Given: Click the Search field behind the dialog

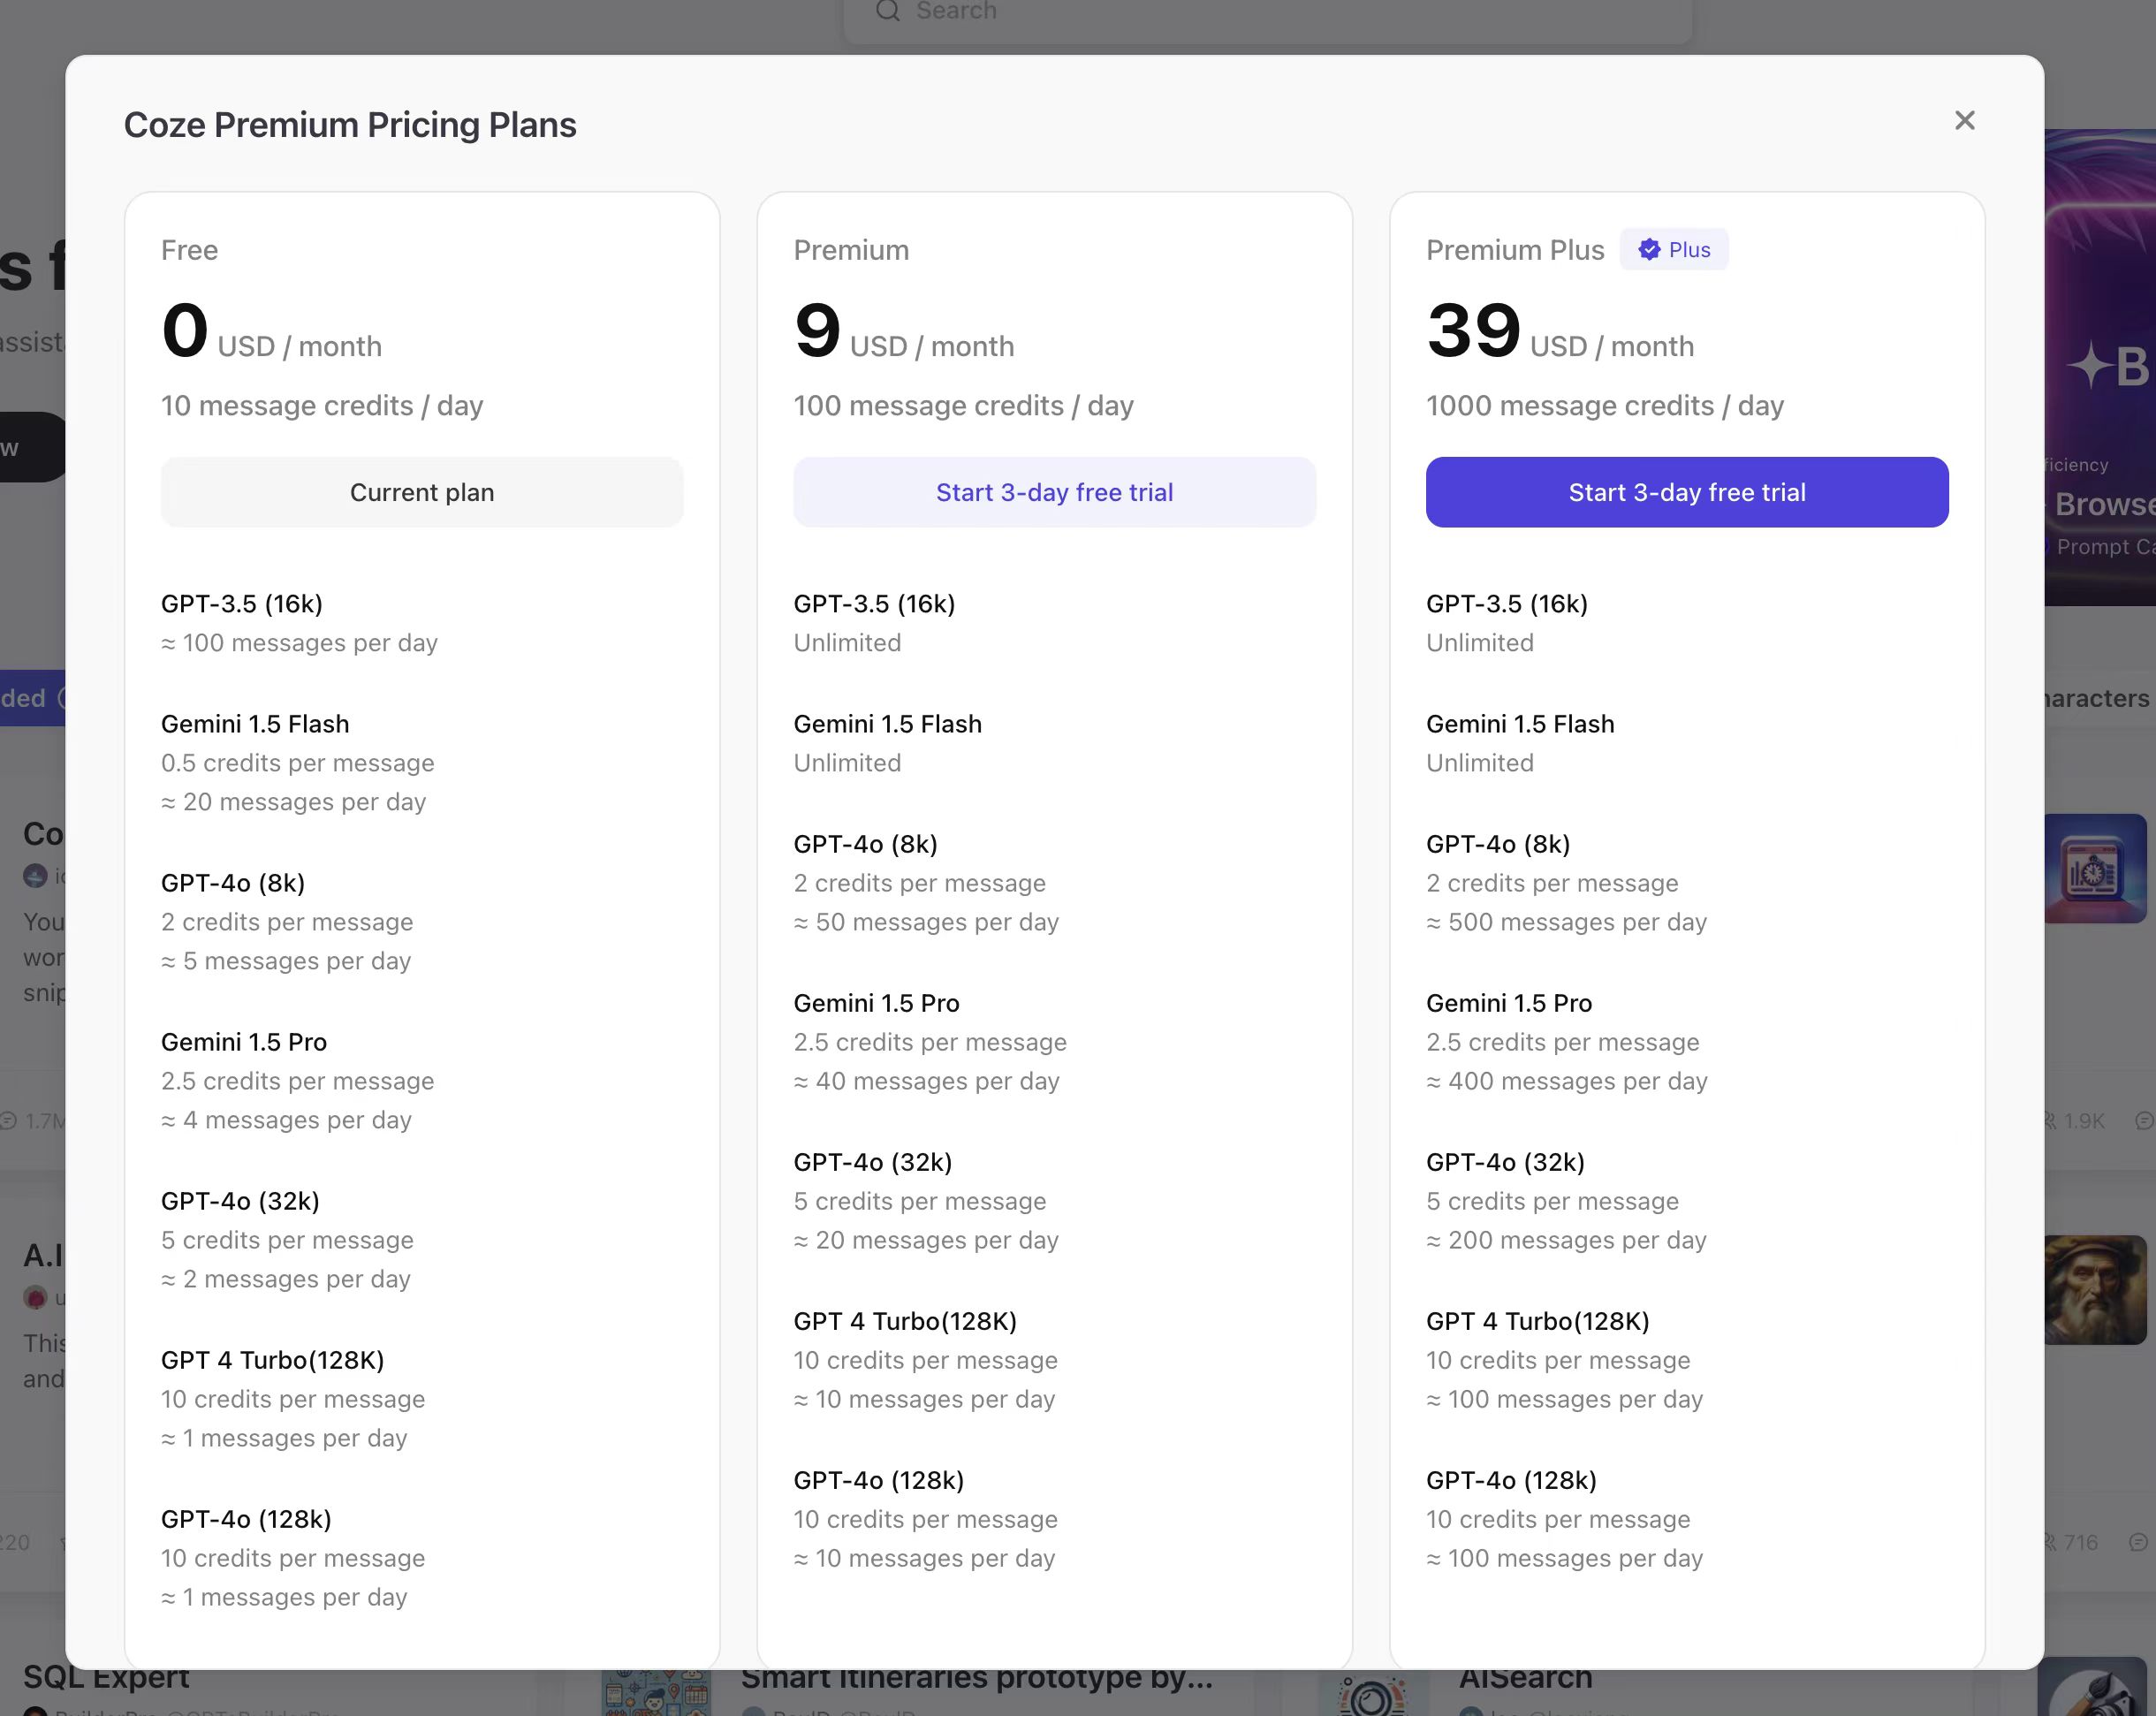Looking at the screenshot, I should pyautogui.click(x=1268, y=14).
